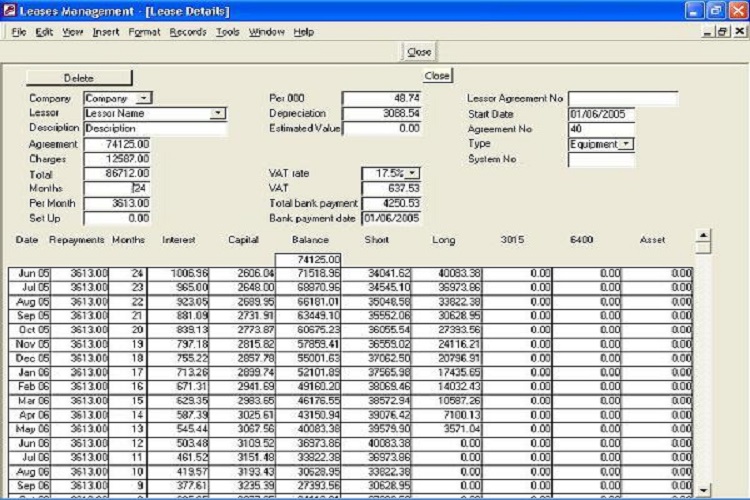Minimize the inner Lease Details child window
This screenshot has height=500, width=750.
point(708,32)
